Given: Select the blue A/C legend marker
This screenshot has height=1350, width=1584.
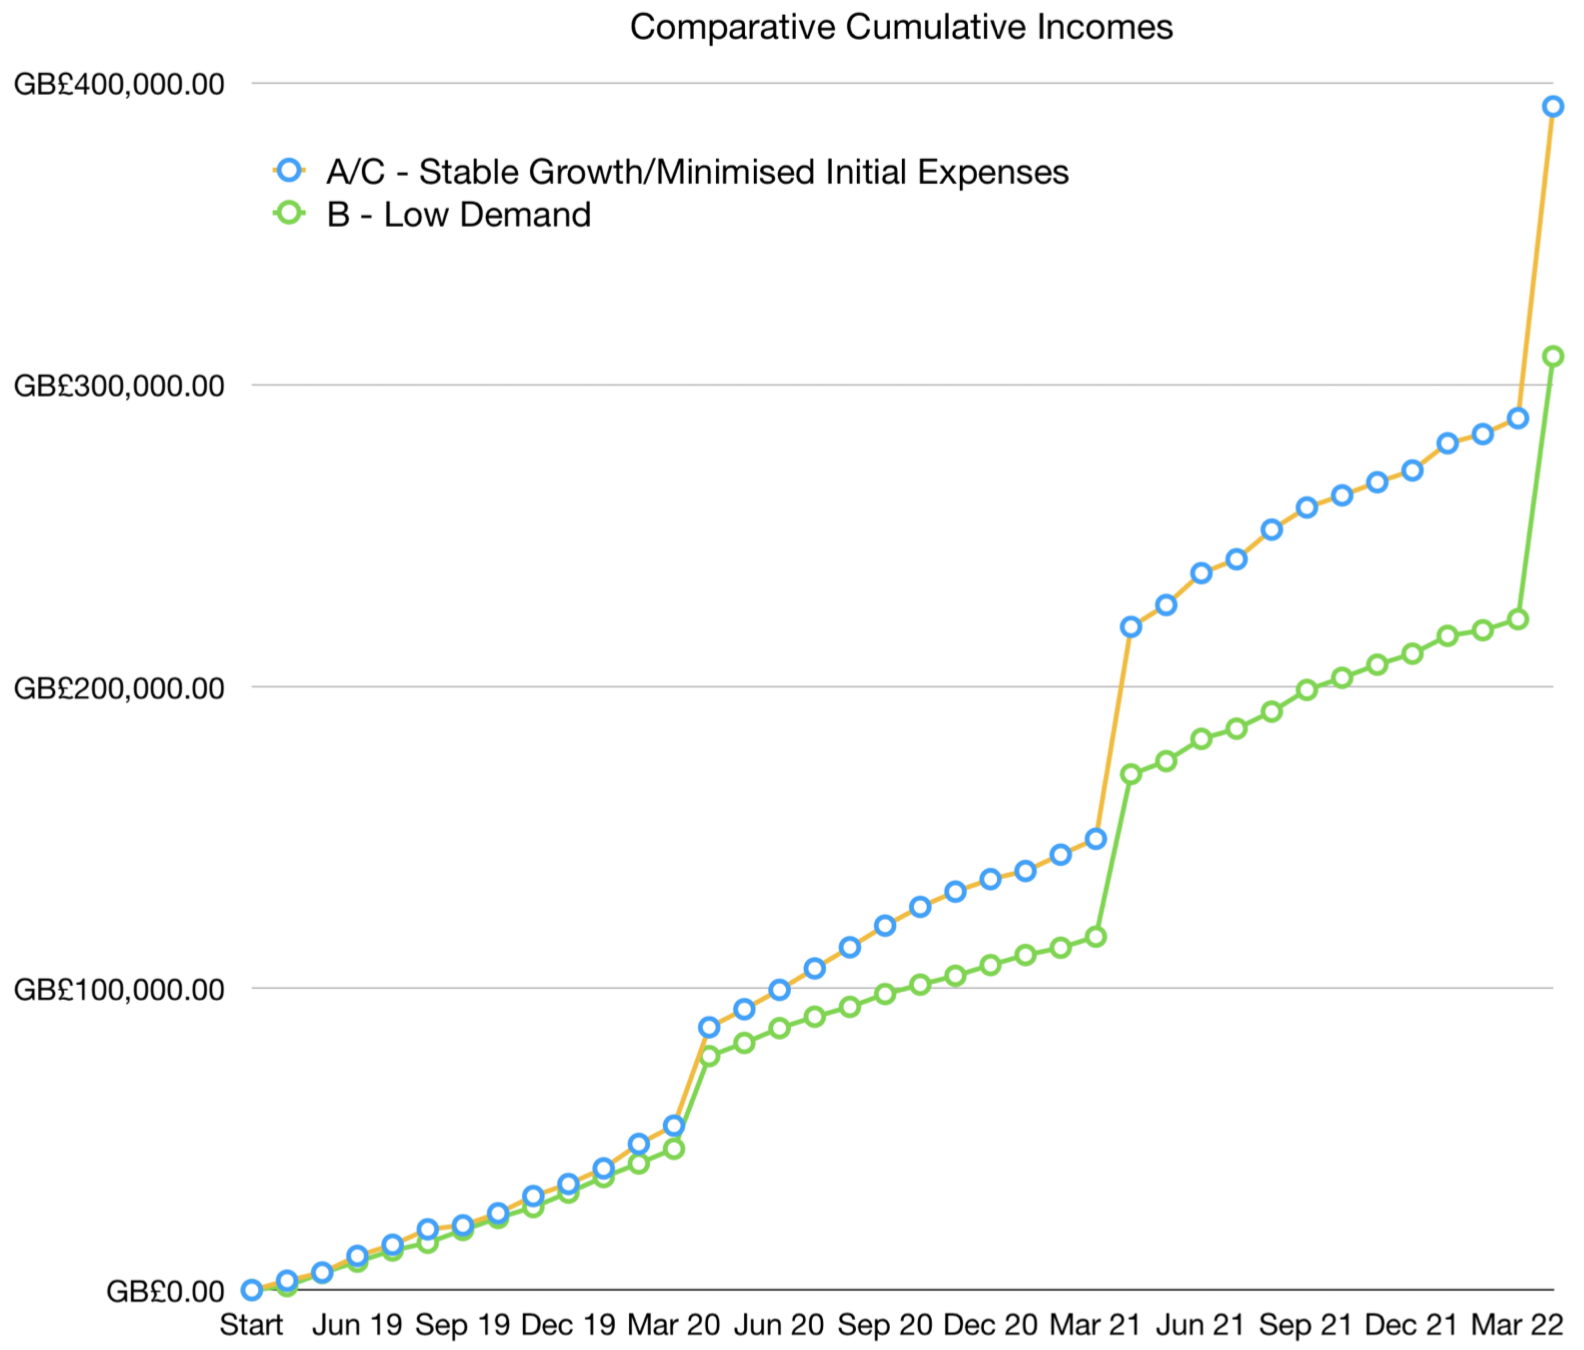Looking at the screenshot, I should (x=289, y=170).
